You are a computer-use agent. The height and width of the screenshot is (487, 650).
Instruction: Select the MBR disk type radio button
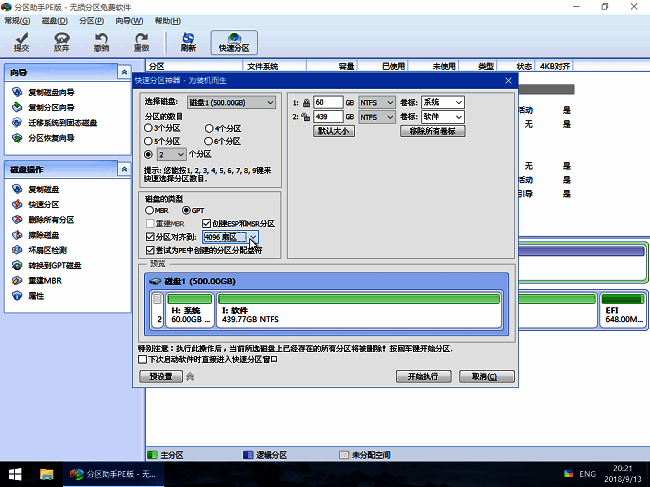[x=150, y=210]
